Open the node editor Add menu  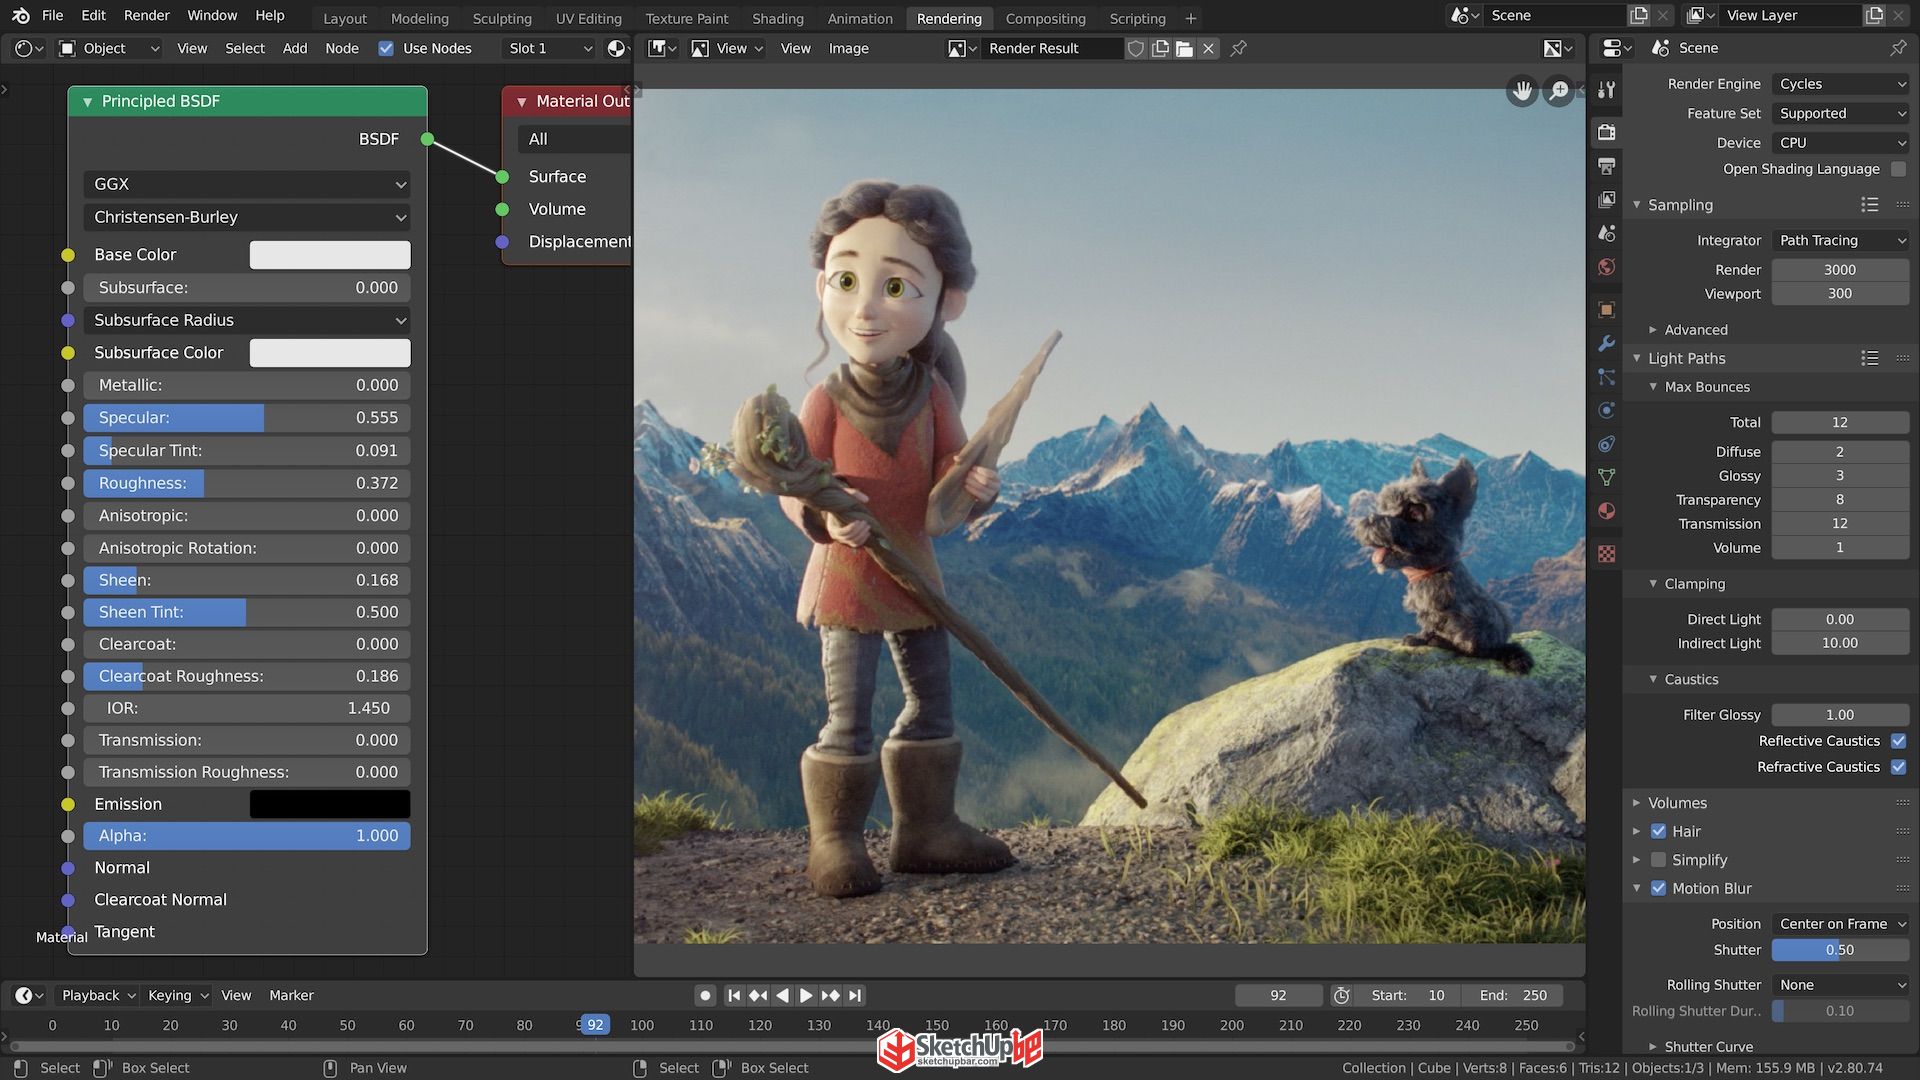click(295, 48)
